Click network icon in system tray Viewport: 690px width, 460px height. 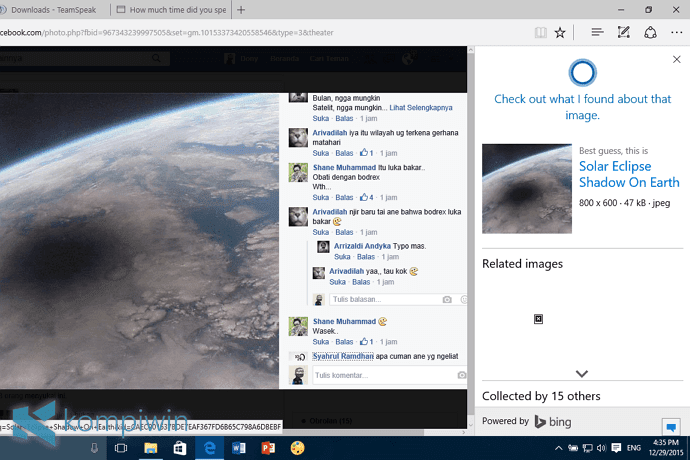(x=587, y=448)
